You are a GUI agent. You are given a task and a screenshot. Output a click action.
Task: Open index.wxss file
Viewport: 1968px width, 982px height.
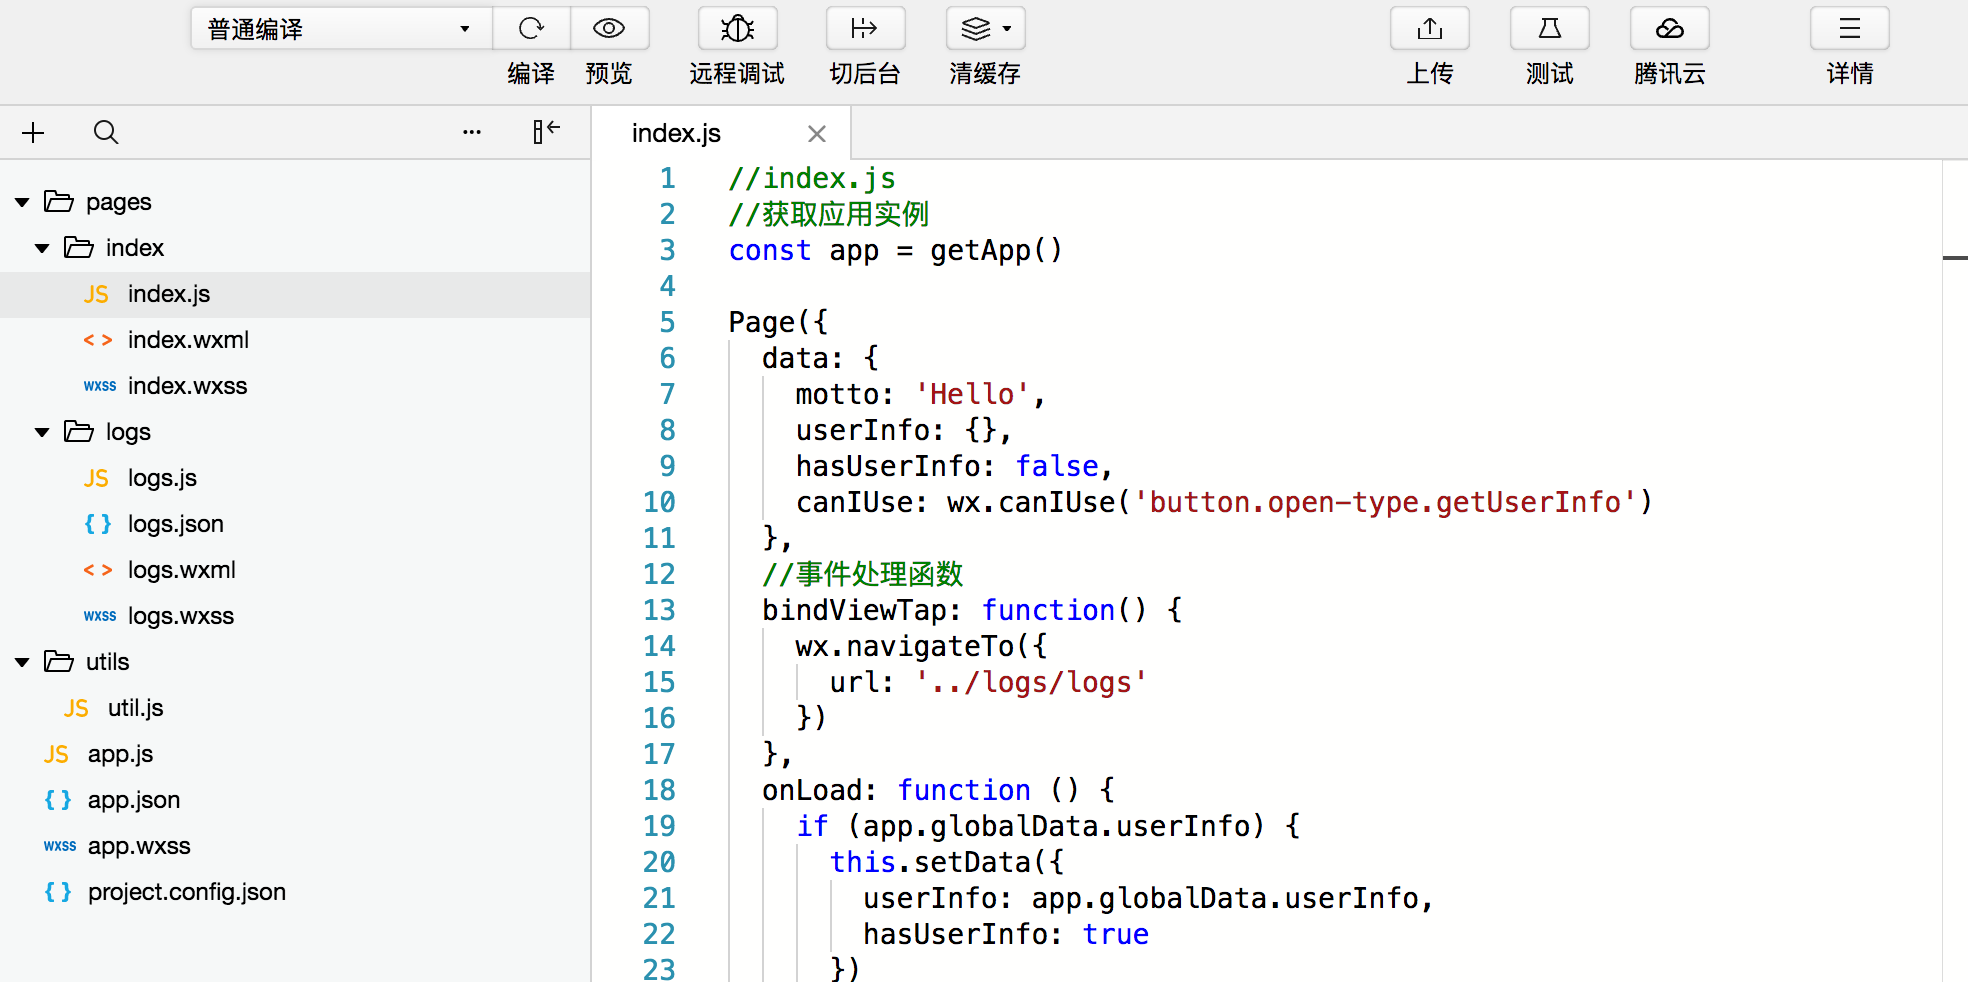tap(187, 386)
